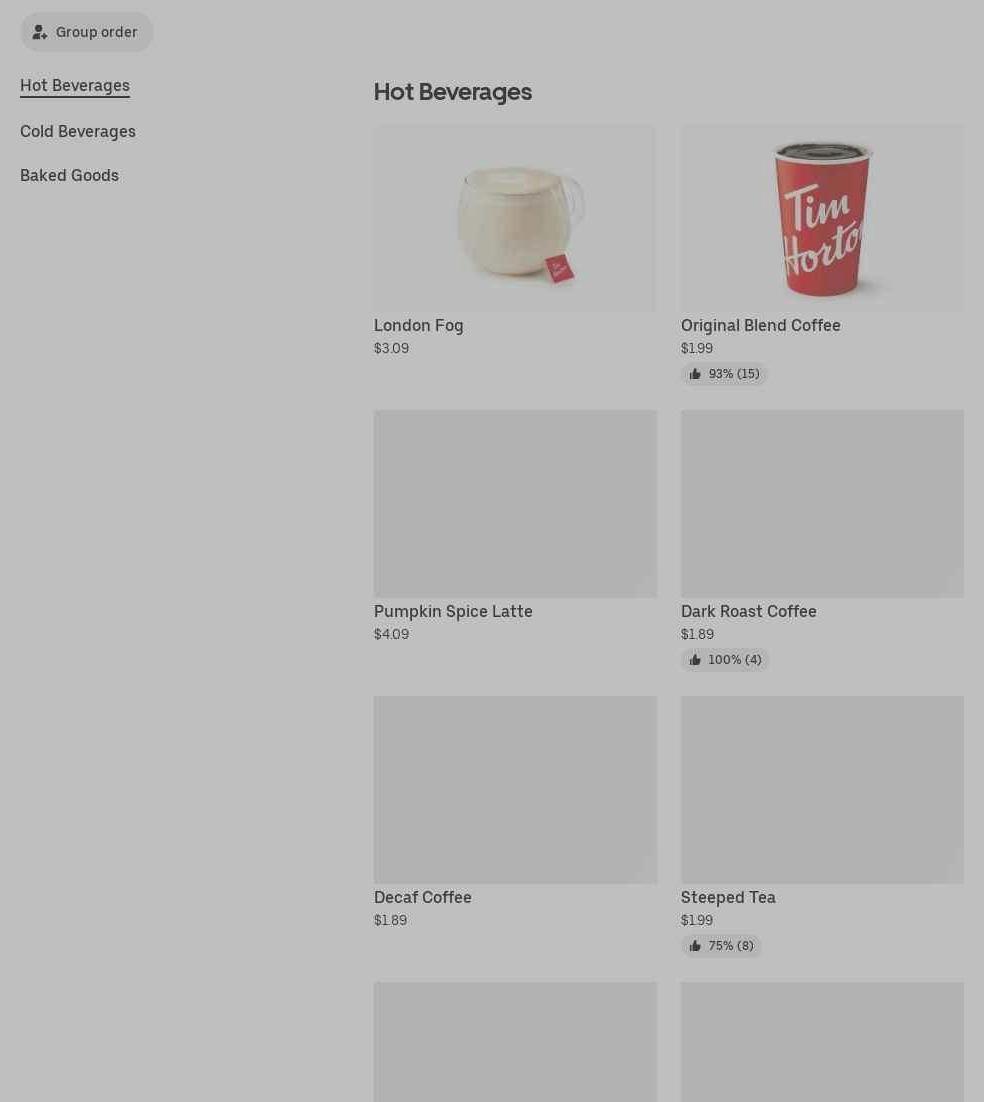Open the London Fog item title
This screenshot has height=1102, width=984.
[419, 325]
